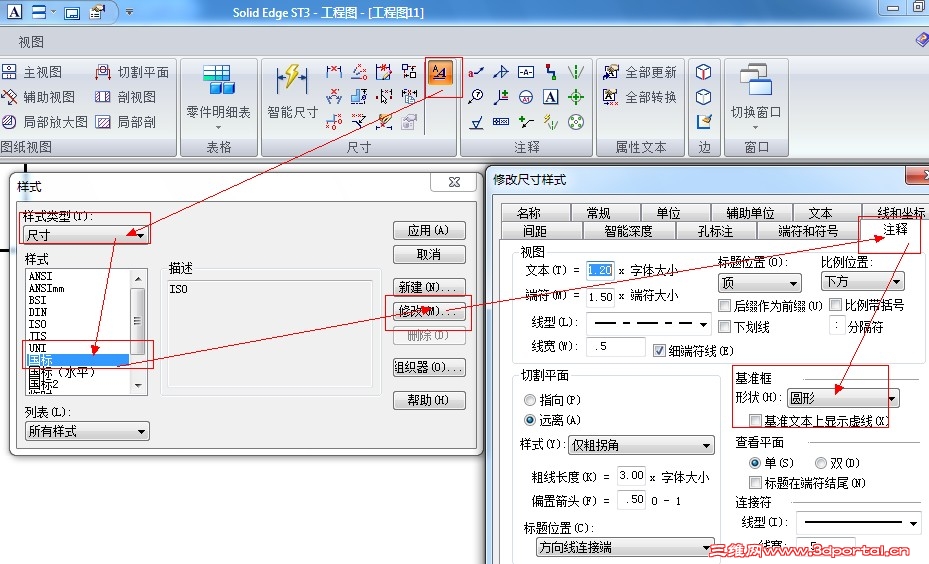Click the Balloon annotation icon
This screenshot has width=929, height=564.
click(x=475, y=97)
